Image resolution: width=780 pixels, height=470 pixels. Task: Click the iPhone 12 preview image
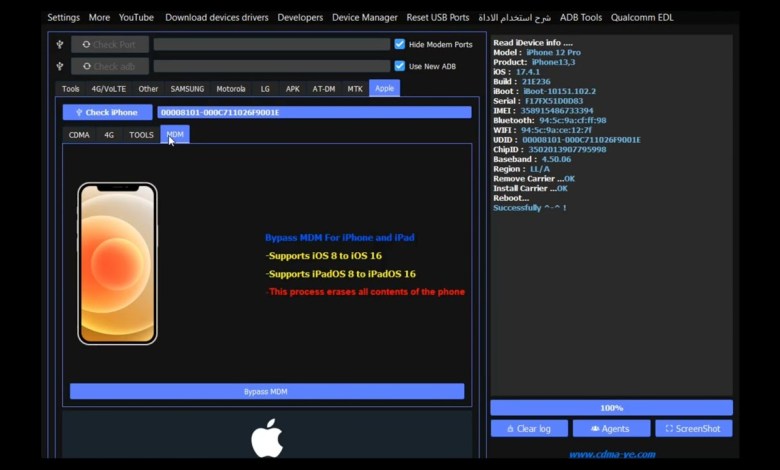(x=117, y=263)
